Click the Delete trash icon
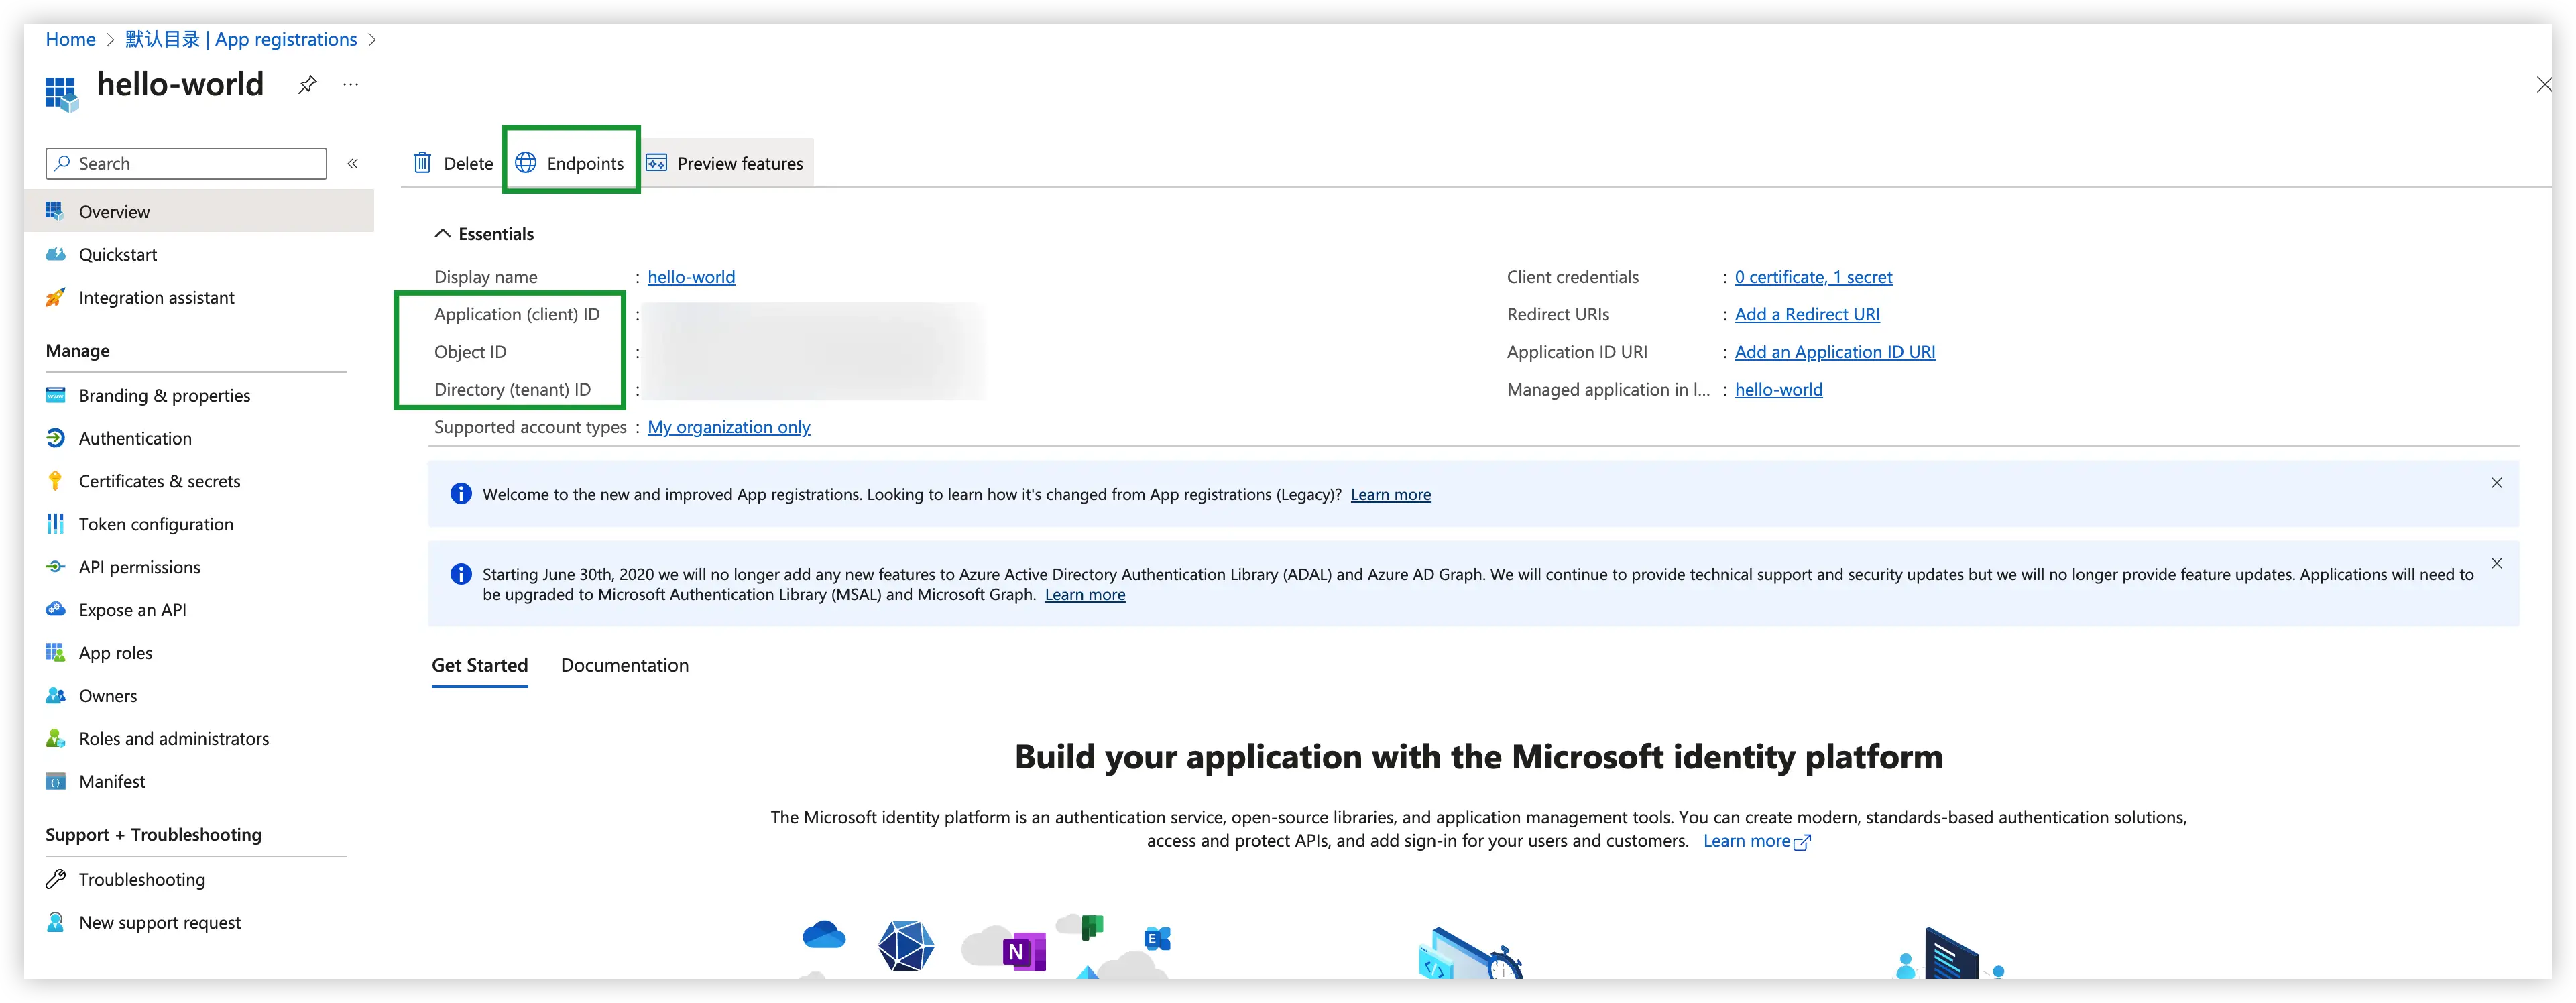2576x1003 pixels. (423, 162)
